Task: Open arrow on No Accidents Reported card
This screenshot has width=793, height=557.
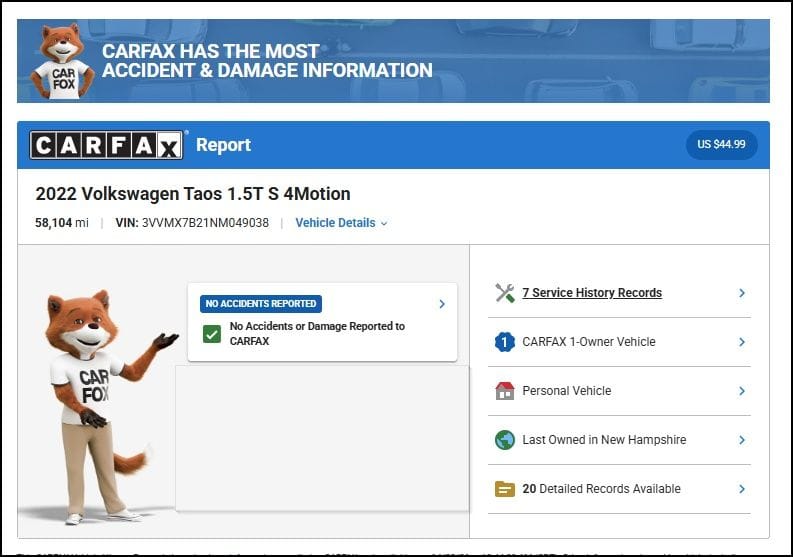Action: coord(442,304)
